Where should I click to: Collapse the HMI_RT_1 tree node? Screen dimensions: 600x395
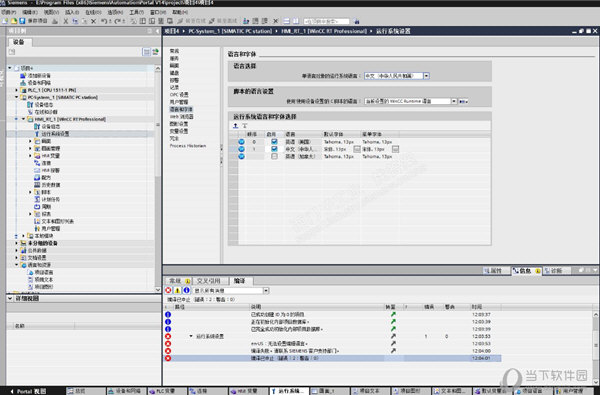pos(24,119)
